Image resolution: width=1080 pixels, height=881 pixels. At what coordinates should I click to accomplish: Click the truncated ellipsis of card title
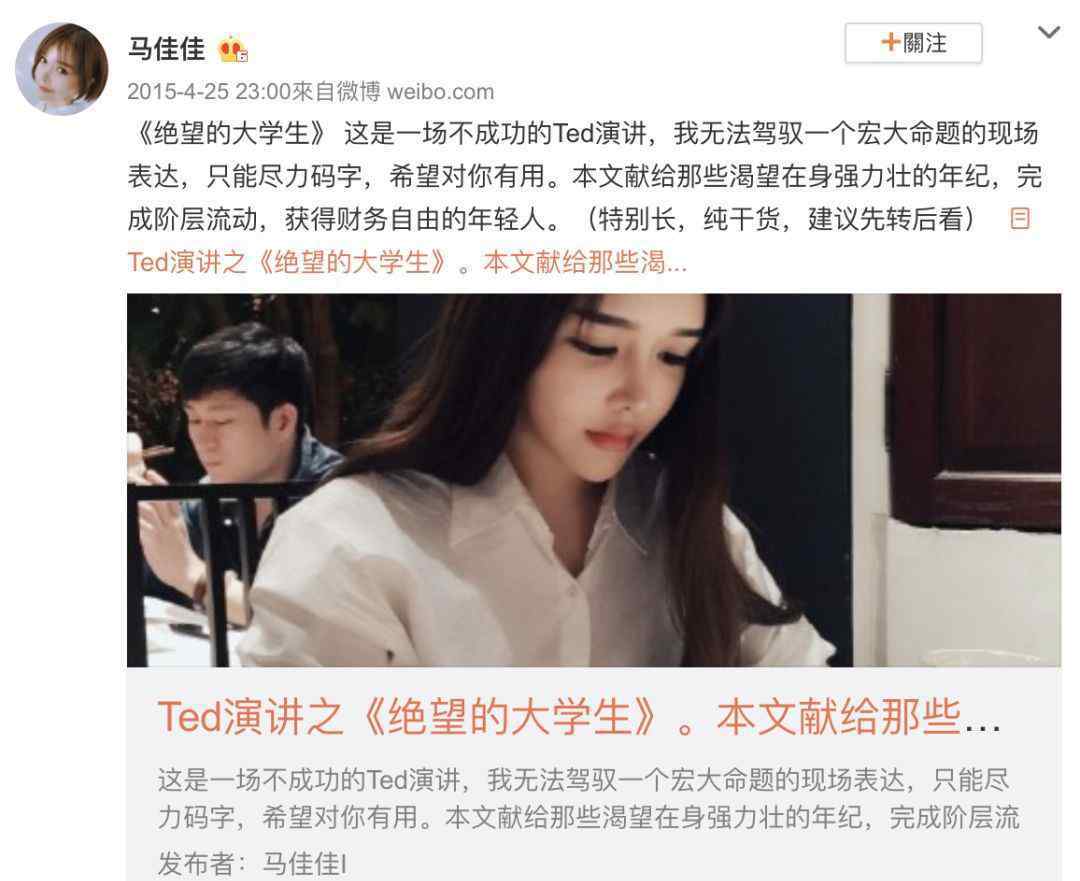pos(982,725)
